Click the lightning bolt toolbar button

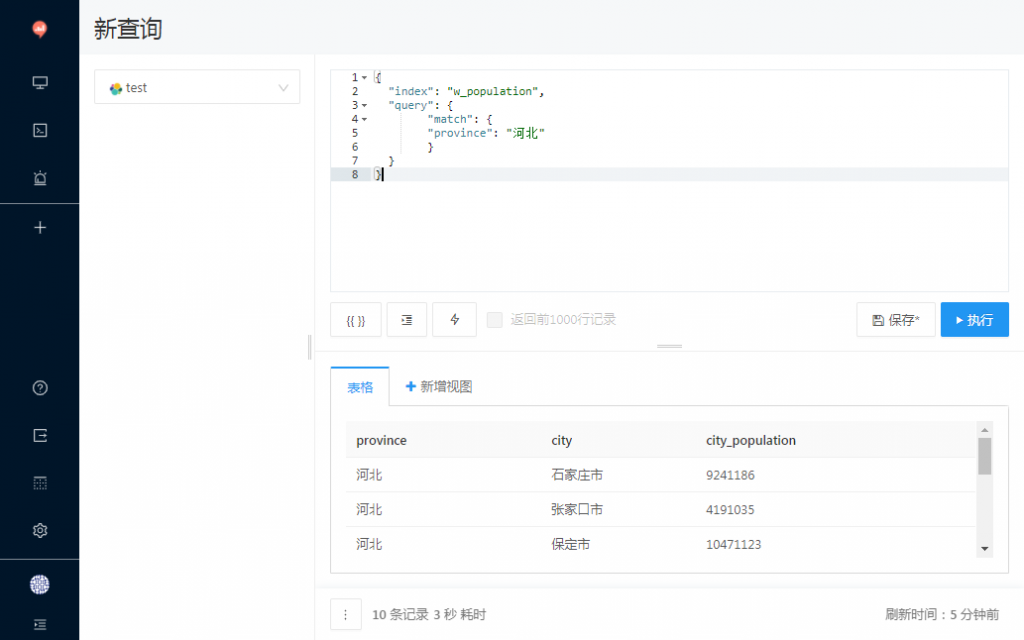(455, 320)
